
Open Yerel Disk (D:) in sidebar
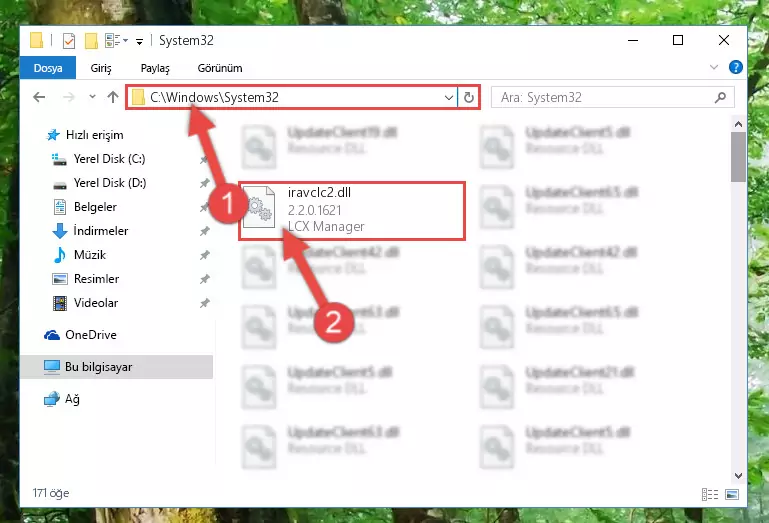click(x=109, y=183)
